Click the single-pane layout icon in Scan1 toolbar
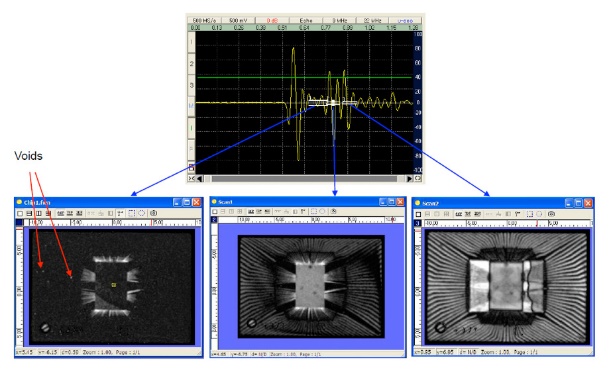609x370 pixels. pyautogui.click(x=215, y=212)
